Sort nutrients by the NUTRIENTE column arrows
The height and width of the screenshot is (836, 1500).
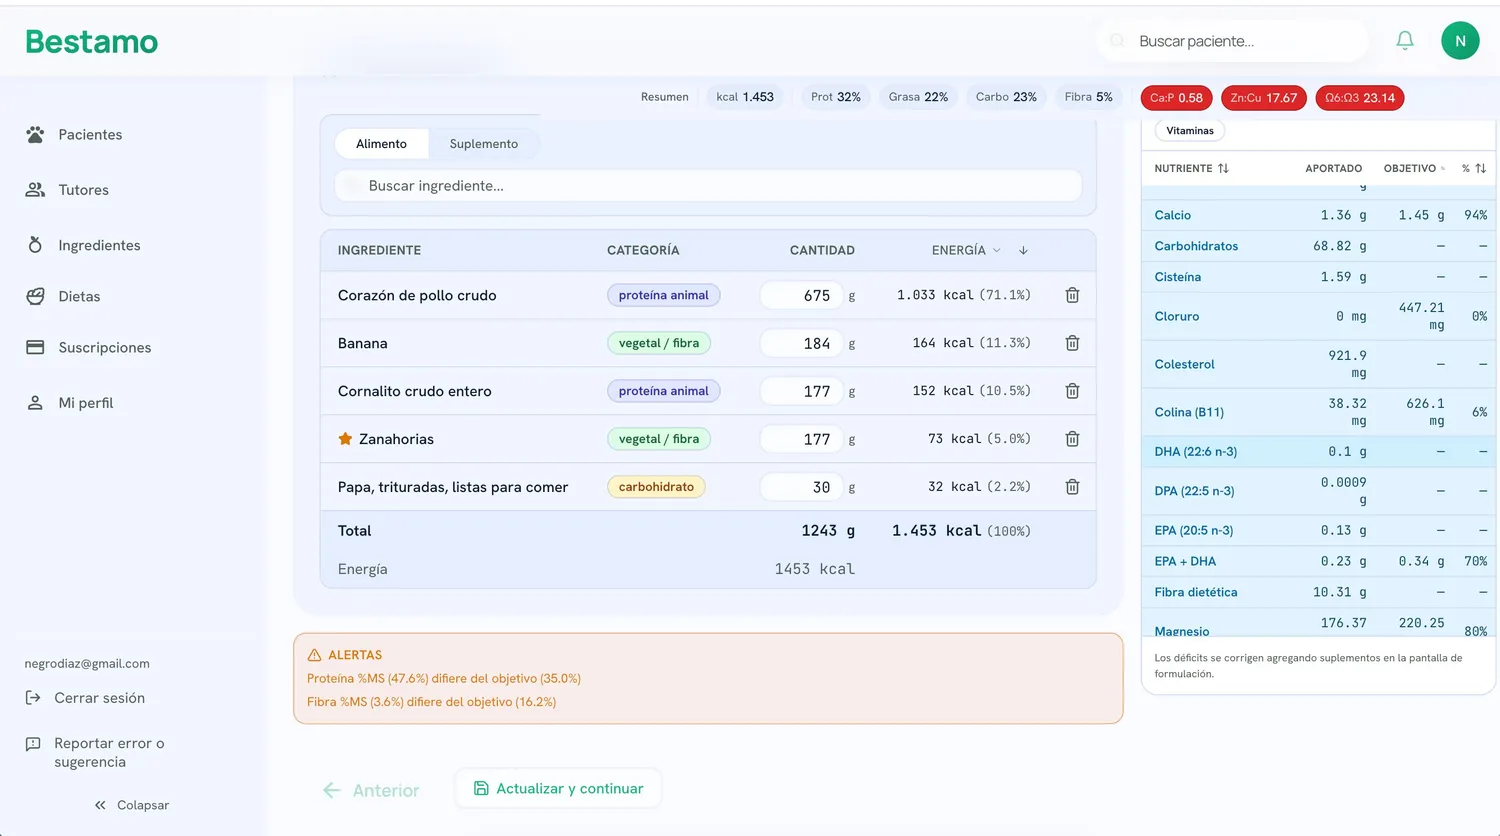[1223, 168]
